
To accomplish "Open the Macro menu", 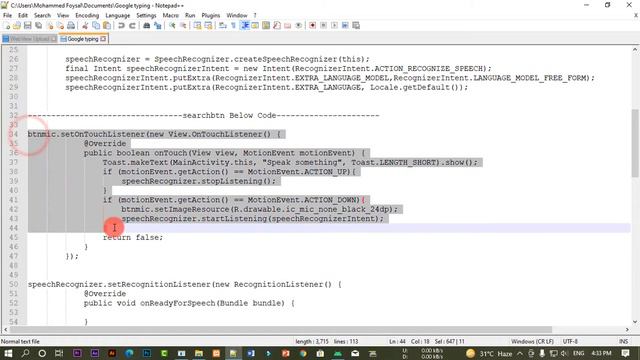I will click(x=171, y=16).
